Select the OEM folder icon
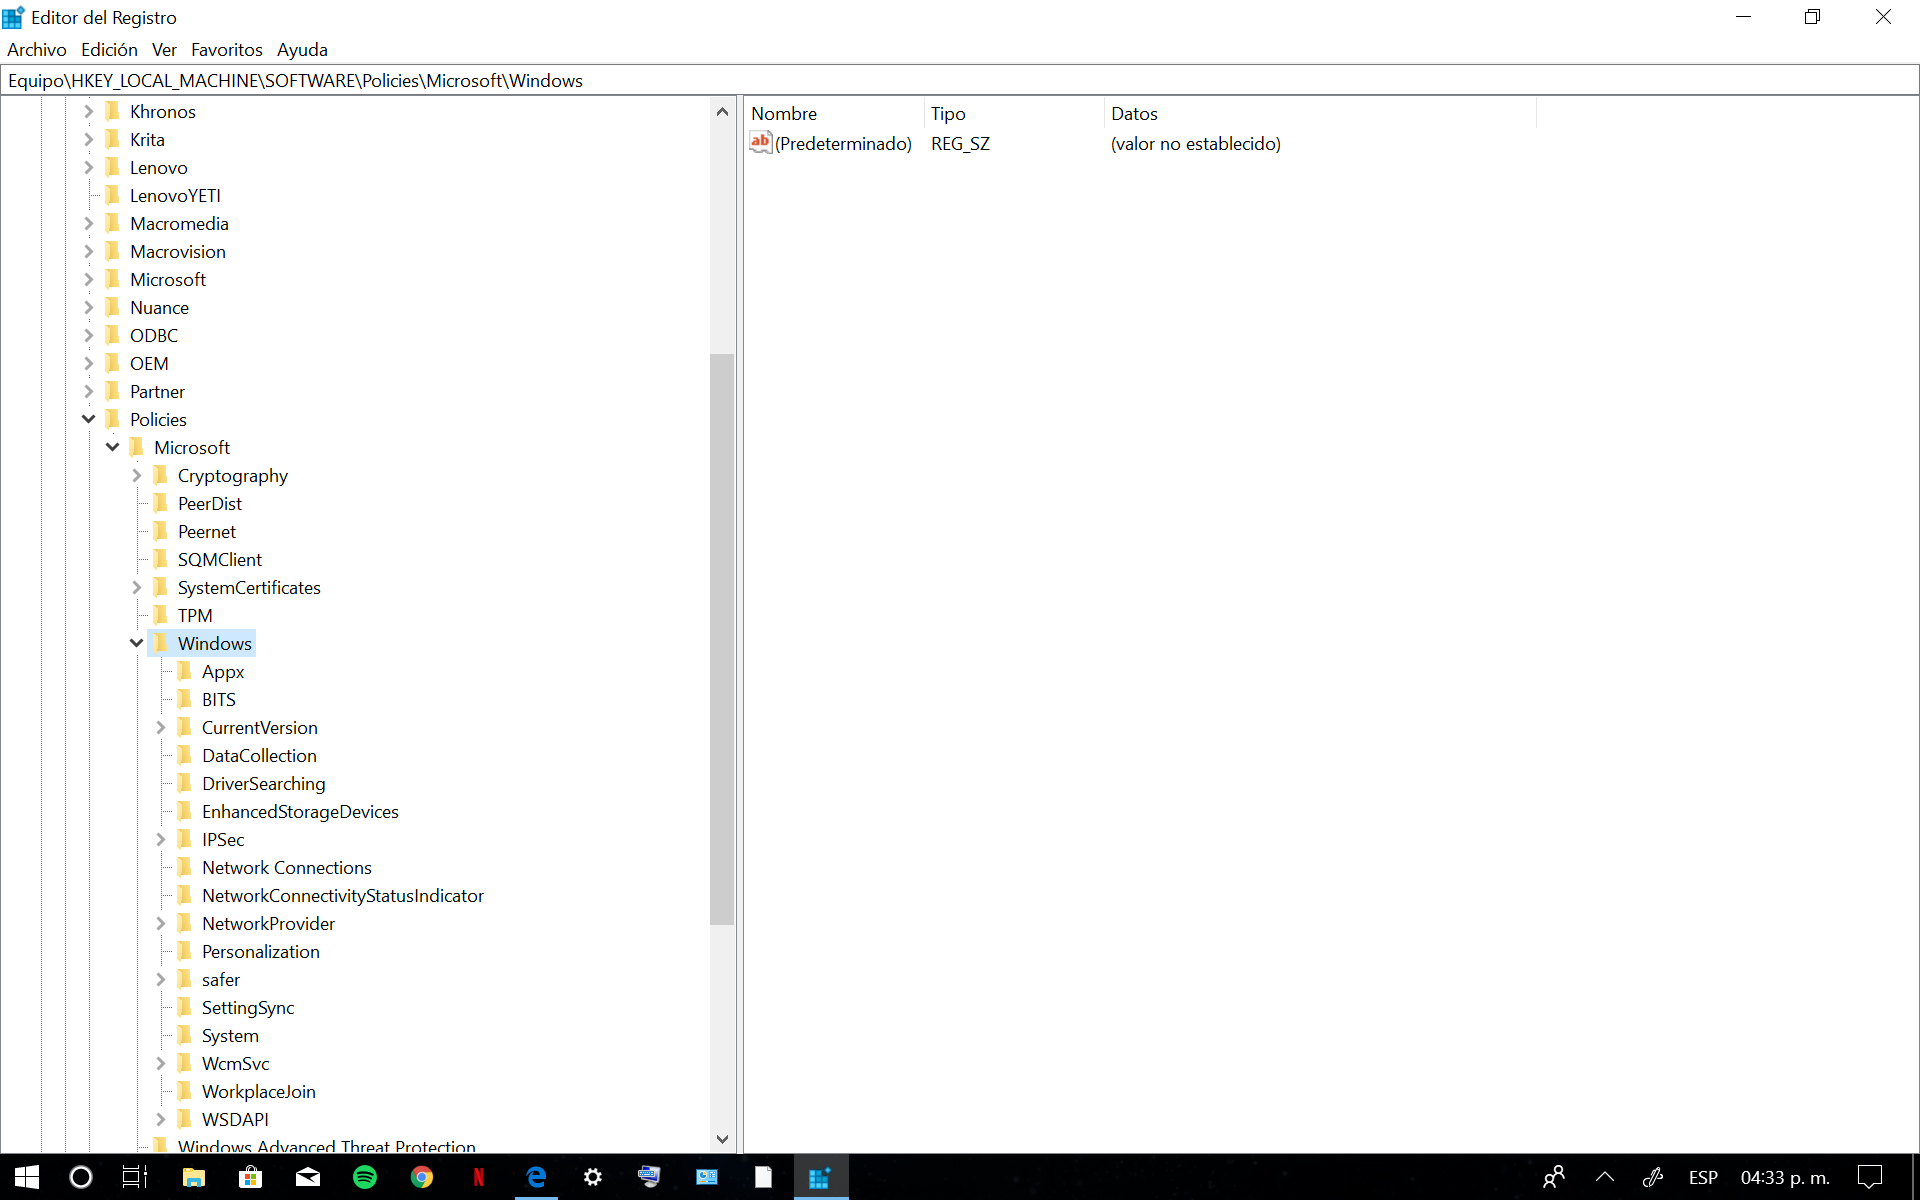 click(x=112, y=363)
